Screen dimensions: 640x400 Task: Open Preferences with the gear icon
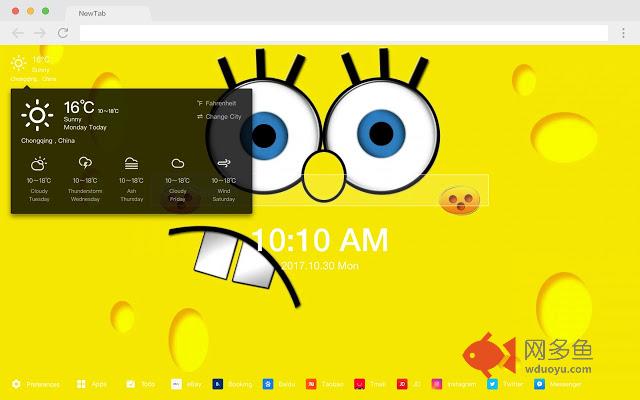click(16, 384)
